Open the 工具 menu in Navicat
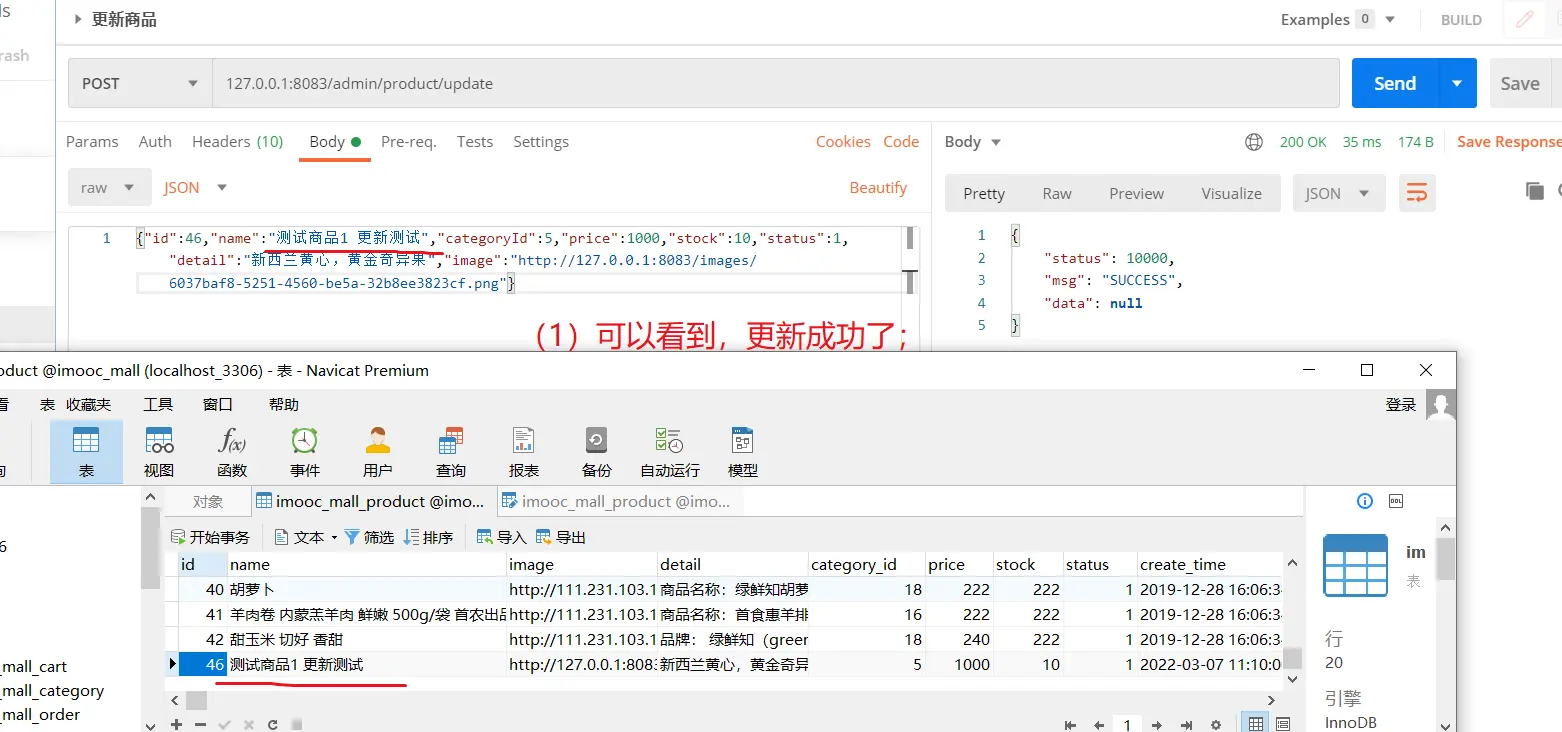1562x732 pixels. tap(158, 404)
